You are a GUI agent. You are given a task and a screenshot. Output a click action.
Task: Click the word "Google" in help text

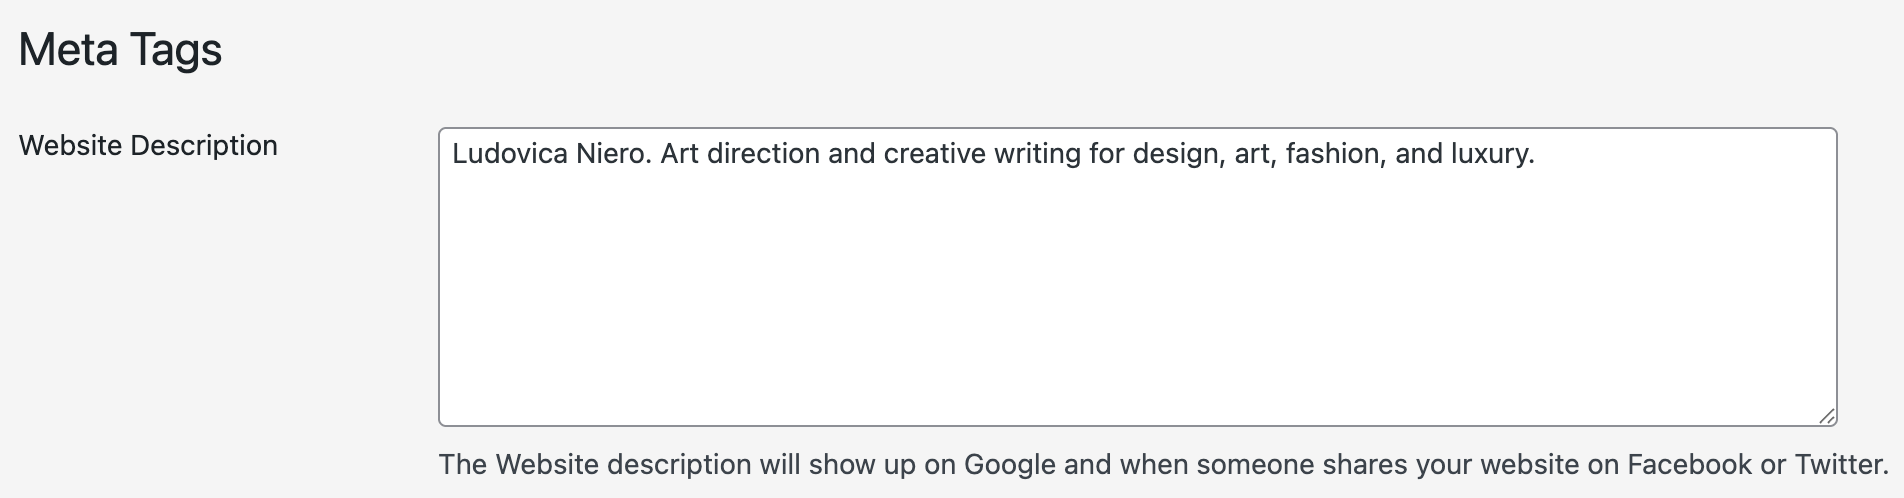tap(1009, 465)
